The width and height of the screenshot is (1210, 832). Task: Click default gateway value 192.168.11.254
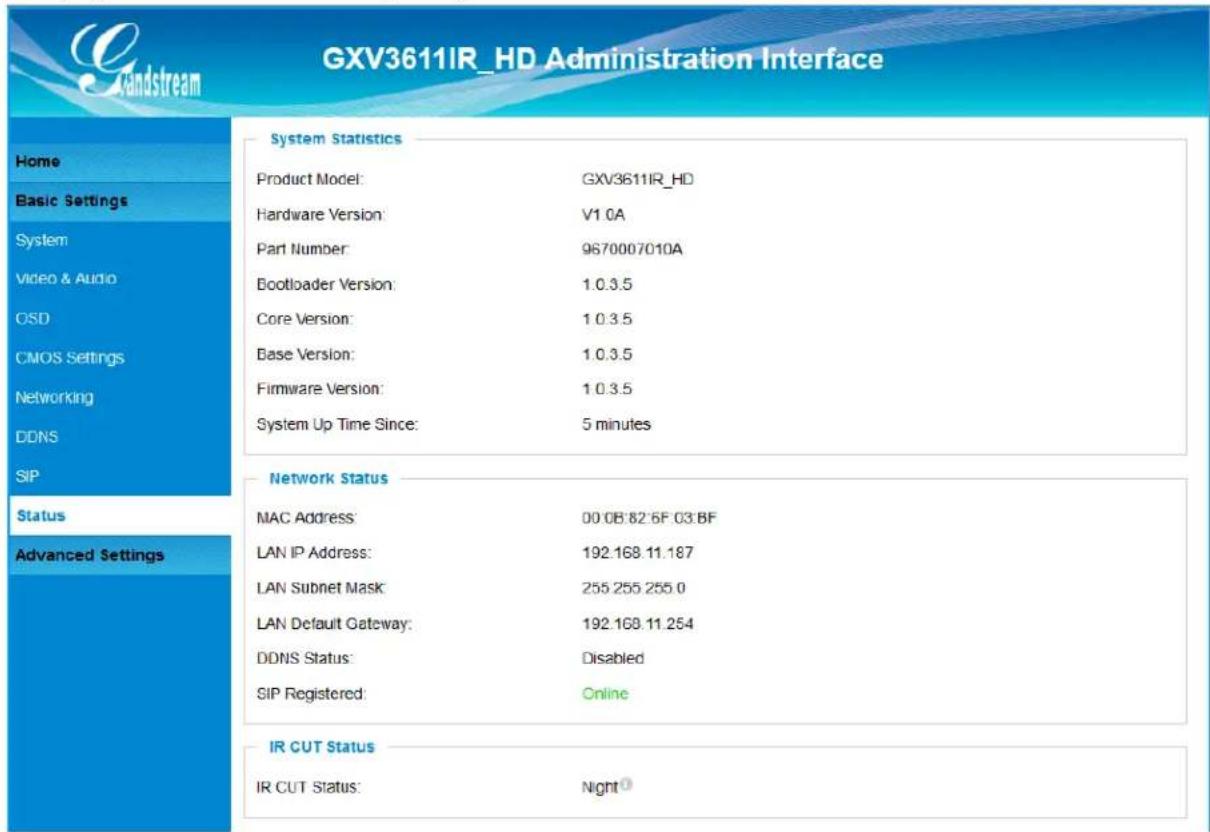[x=638, y=624]
